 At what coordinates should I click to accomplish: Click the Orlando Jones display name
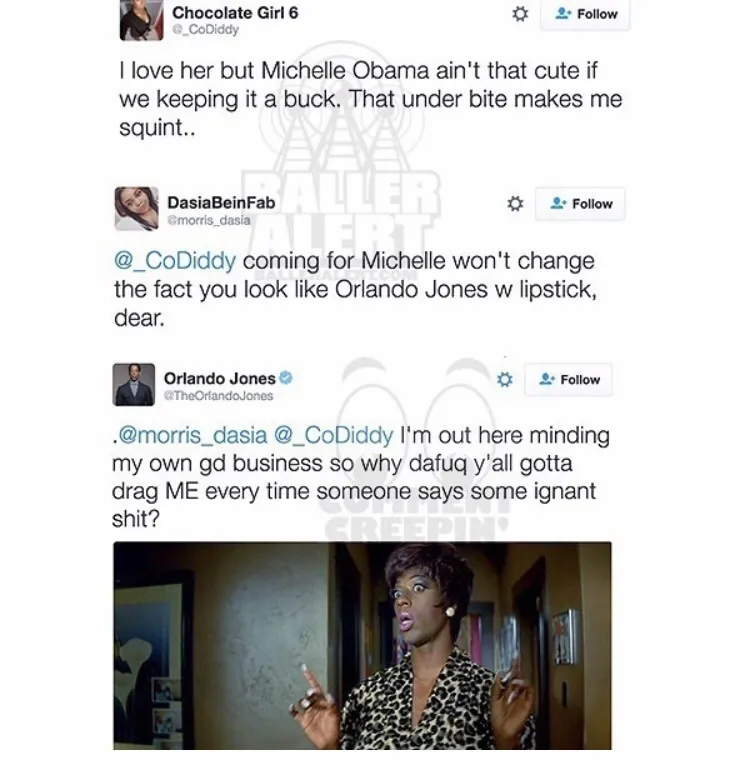[220, 378]
